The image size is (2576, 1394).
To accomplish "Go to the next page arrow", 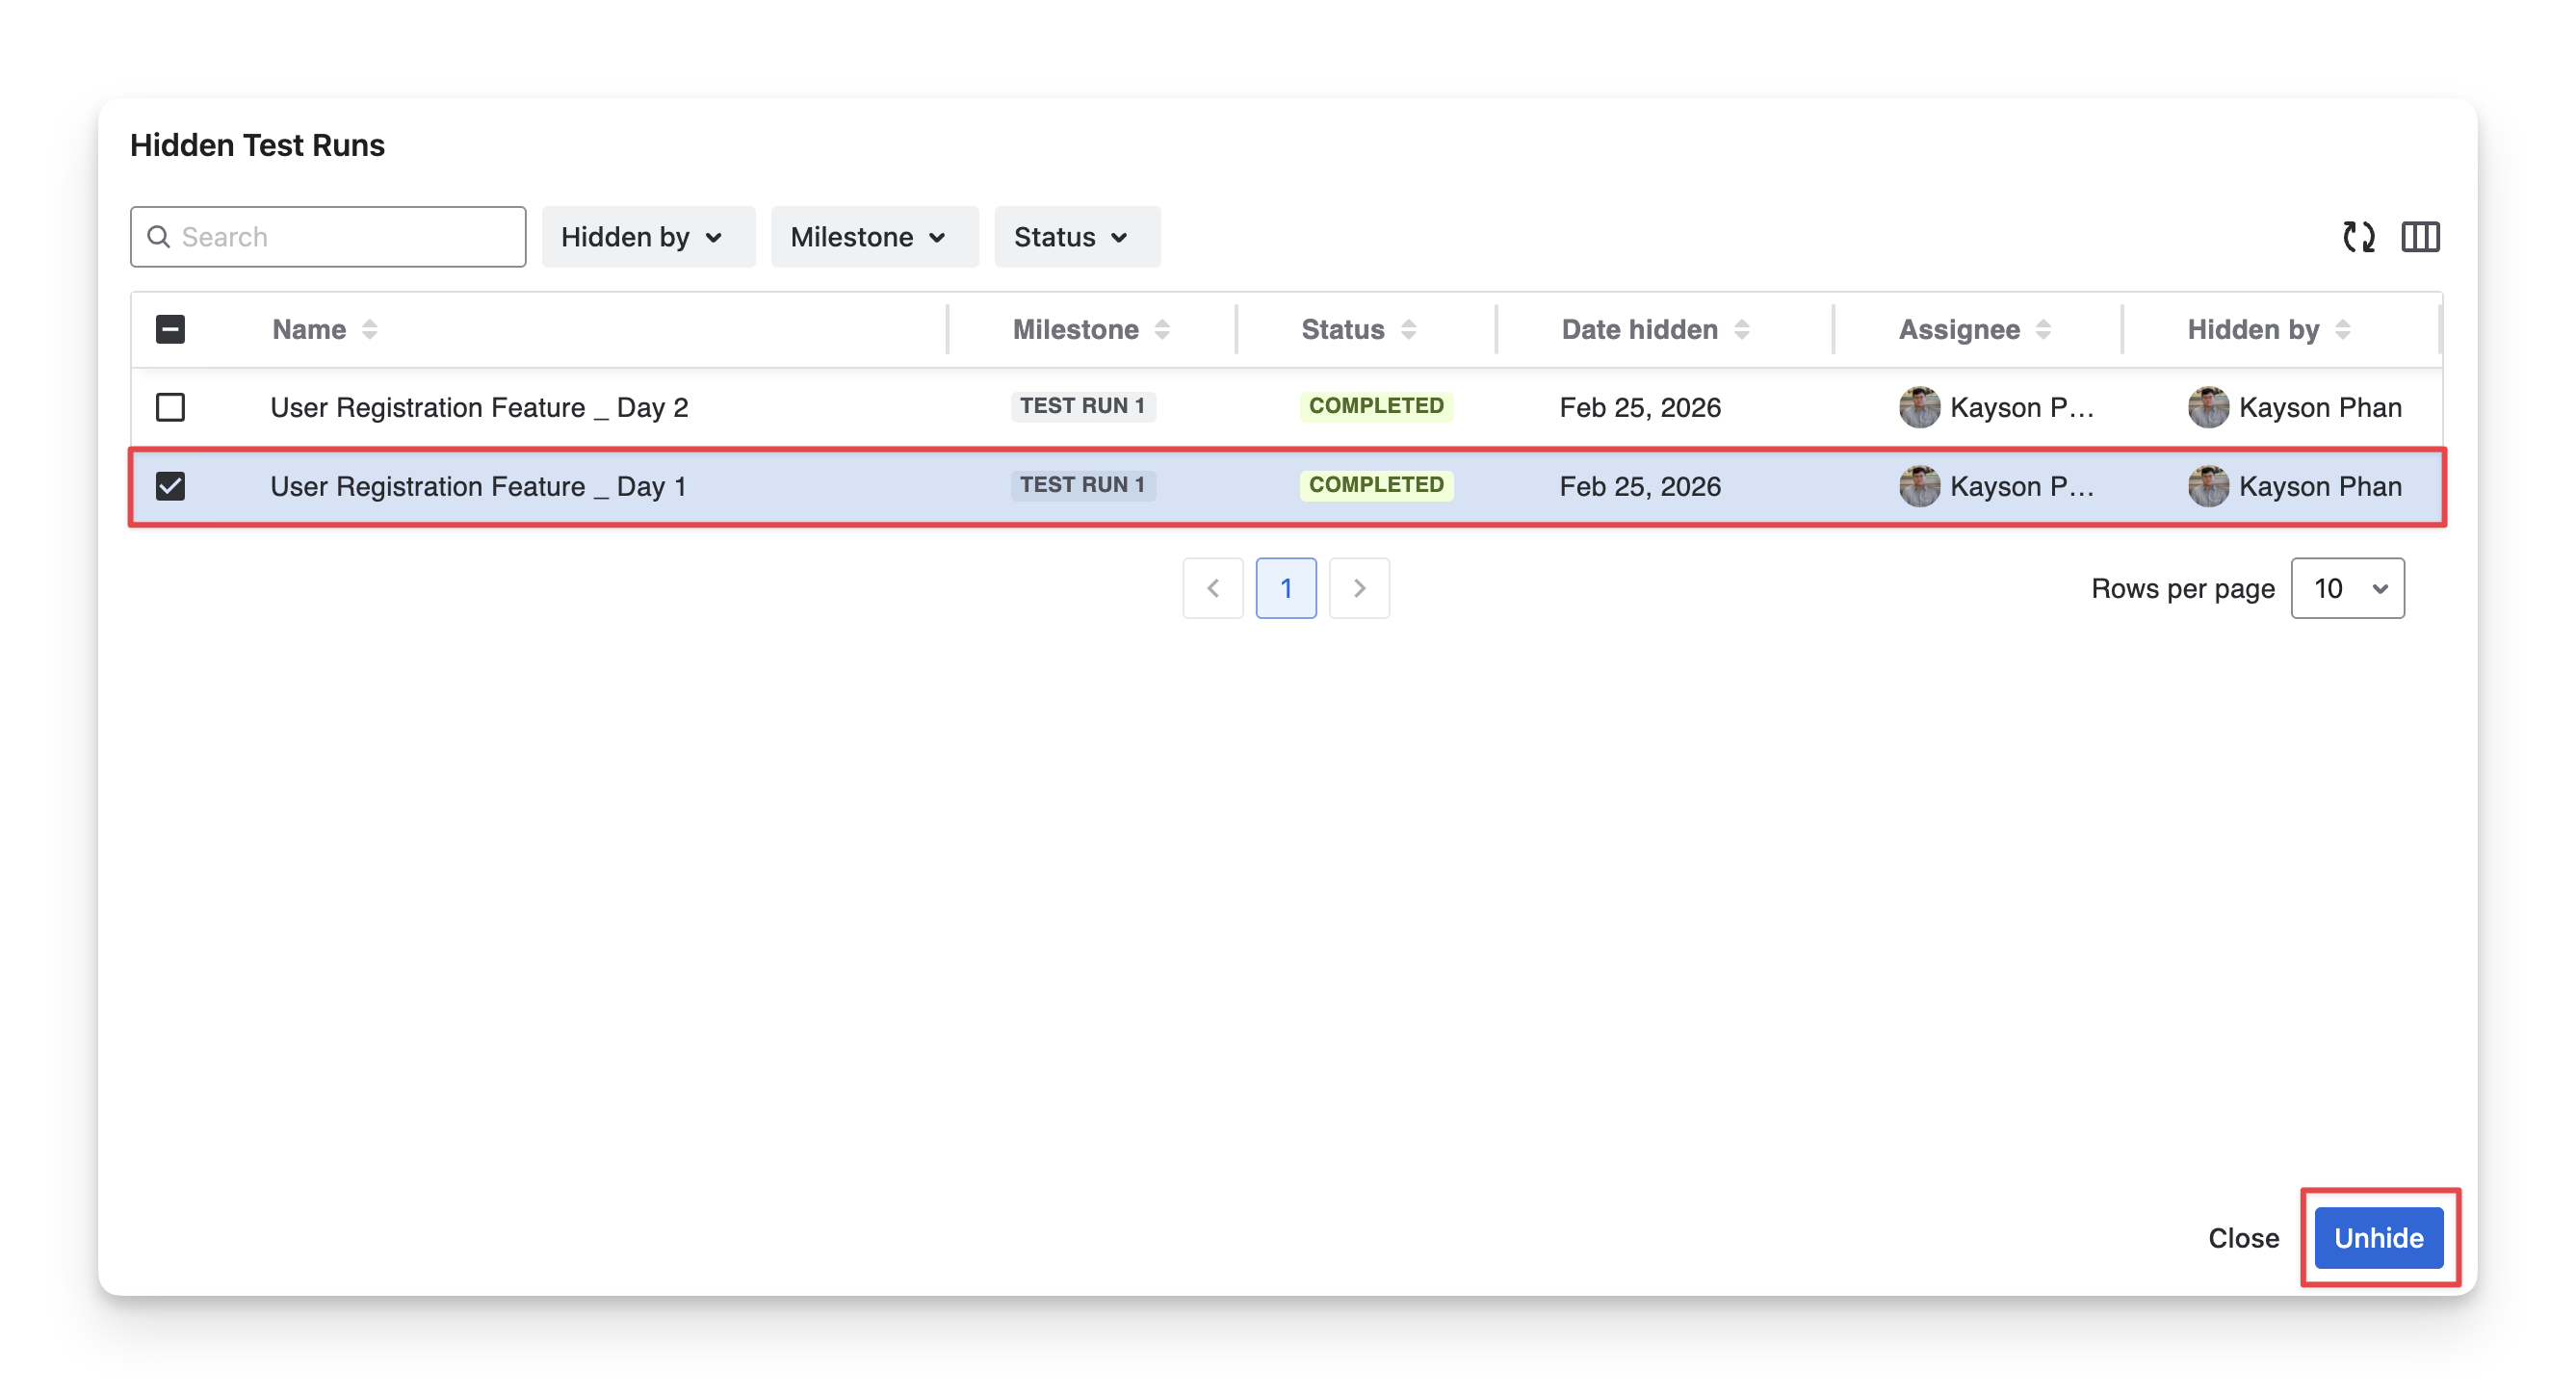I will tap(1359, 588).
